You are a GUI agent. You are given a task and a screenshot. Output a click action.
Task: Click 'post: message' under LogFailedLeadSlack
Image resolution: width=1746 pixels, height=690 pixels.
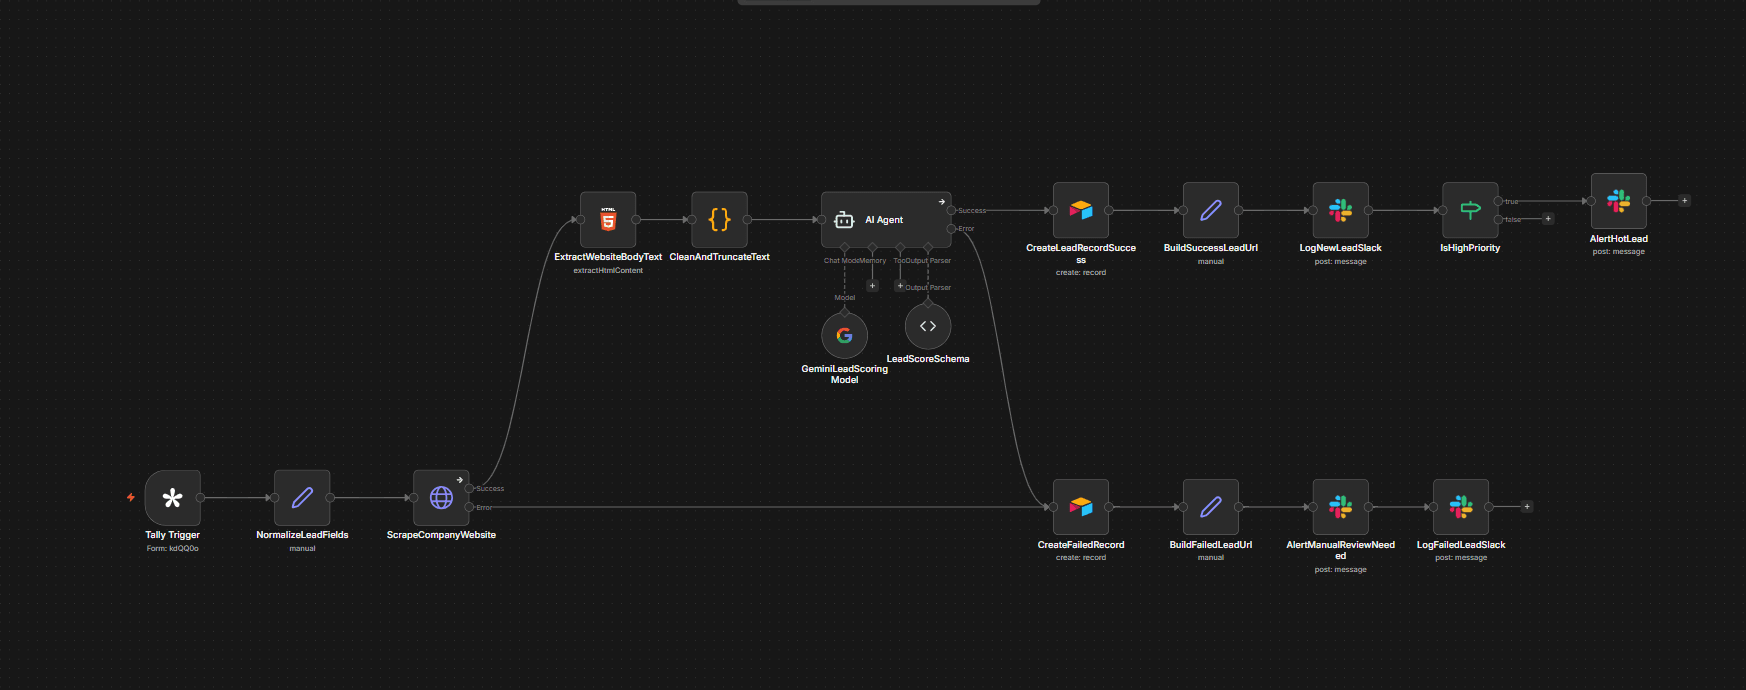1461,558
